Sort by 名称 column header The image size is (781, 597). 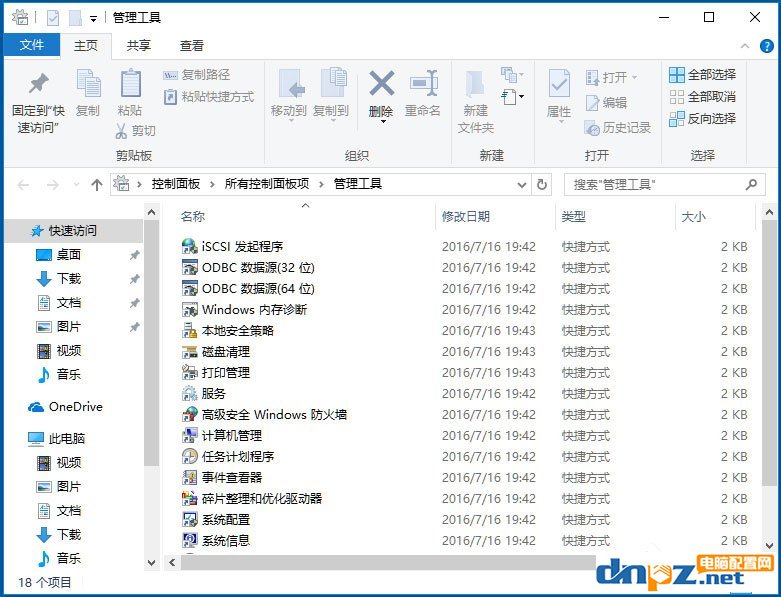click(x=193, y=217)
